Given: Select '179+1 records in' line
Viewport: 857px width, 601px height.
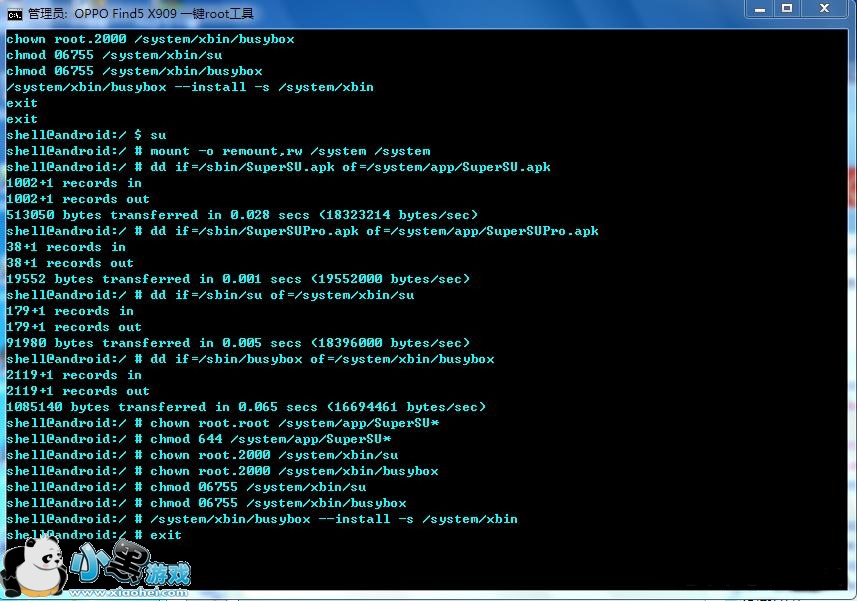Looking at the screenshot, I should [70, 311].
